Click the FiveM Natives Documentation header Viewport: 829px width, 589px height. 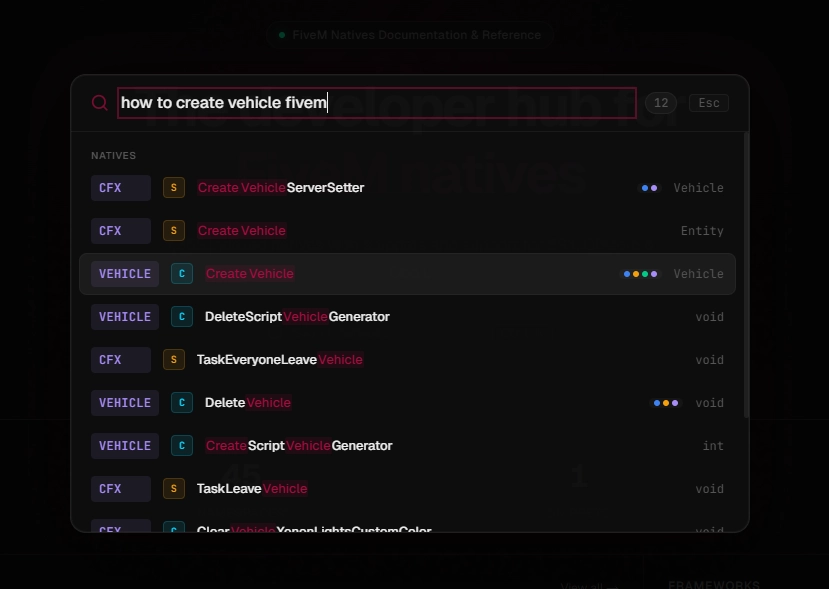point(415,34)
